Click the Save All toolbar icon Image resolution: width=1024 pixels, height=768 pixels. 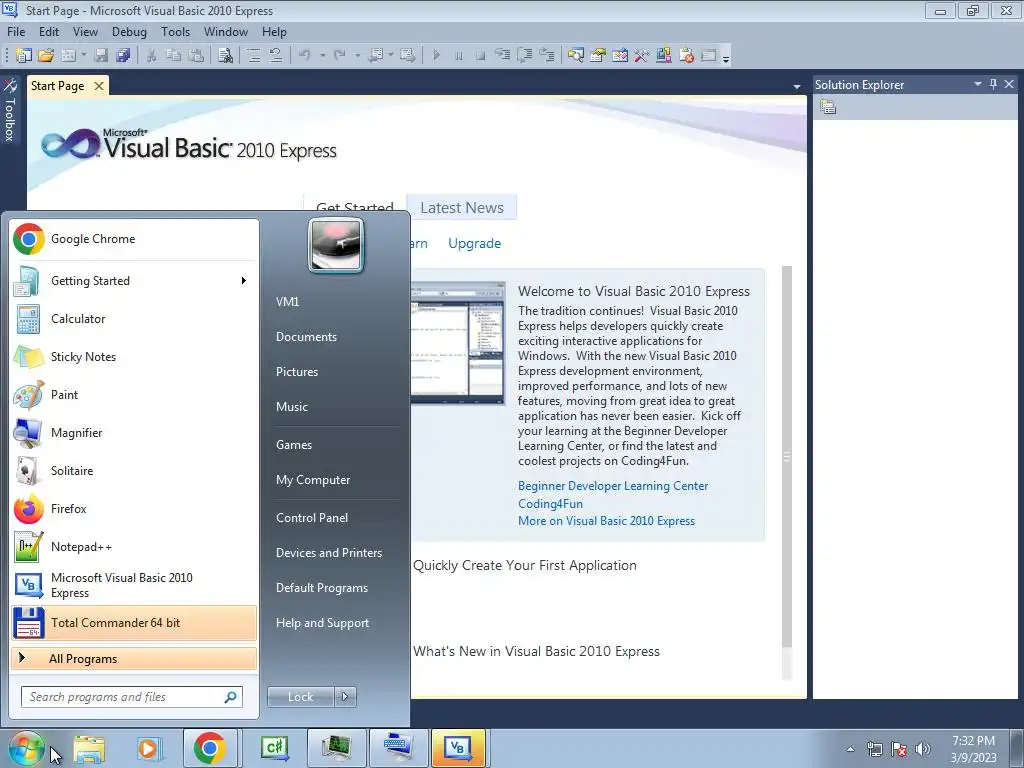(123, 56)
